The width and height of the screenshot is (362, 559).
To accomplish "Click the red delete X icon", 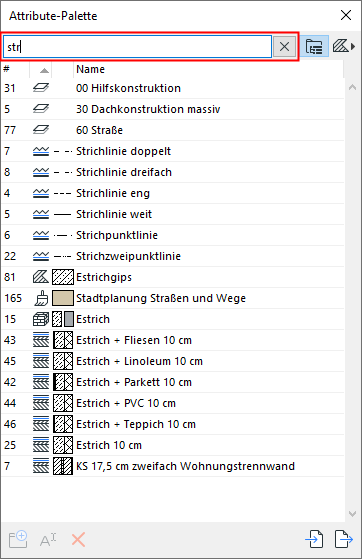I will 78,540.
